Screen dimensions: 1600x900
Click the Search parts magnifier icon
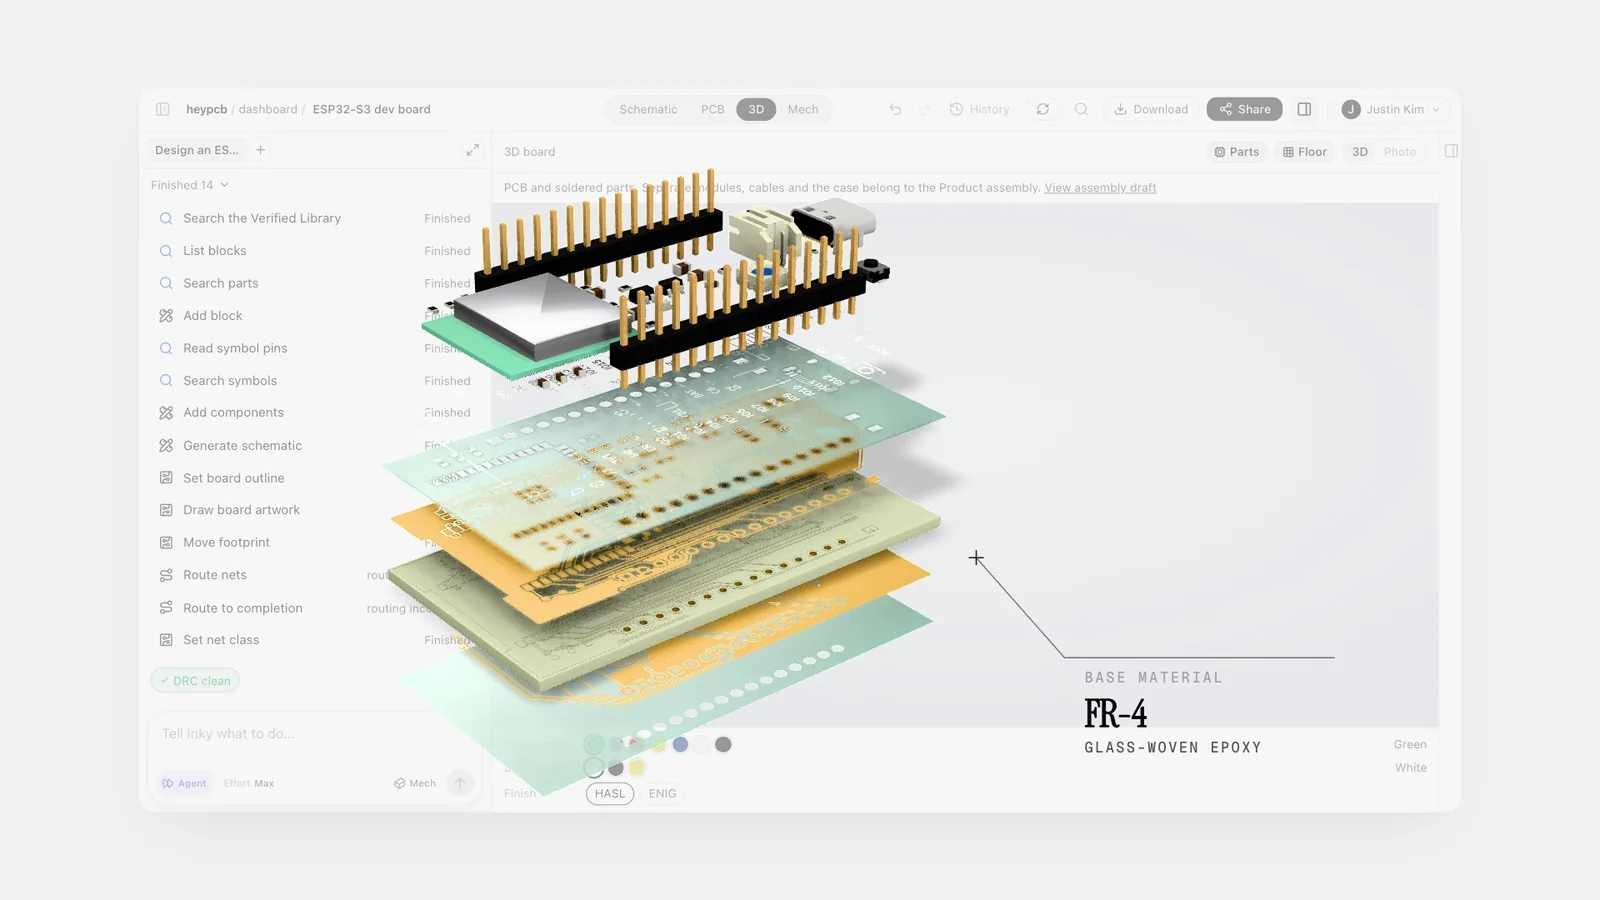point(166,283)
